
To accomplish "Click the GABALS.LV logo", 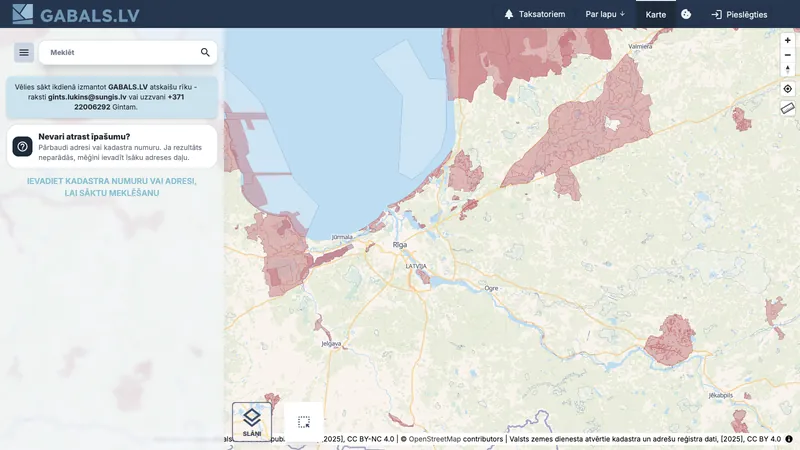I will [76, 14].
